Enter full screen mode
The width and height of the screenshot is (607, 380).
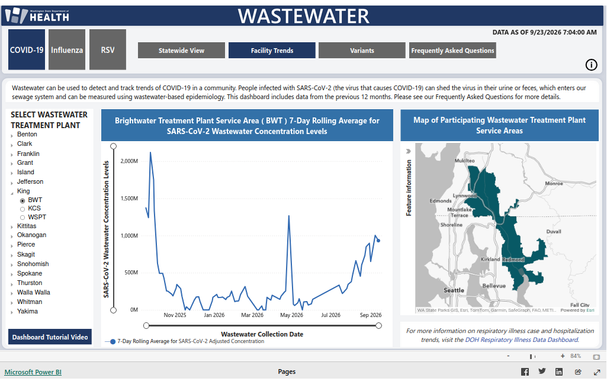click(597, 372)
